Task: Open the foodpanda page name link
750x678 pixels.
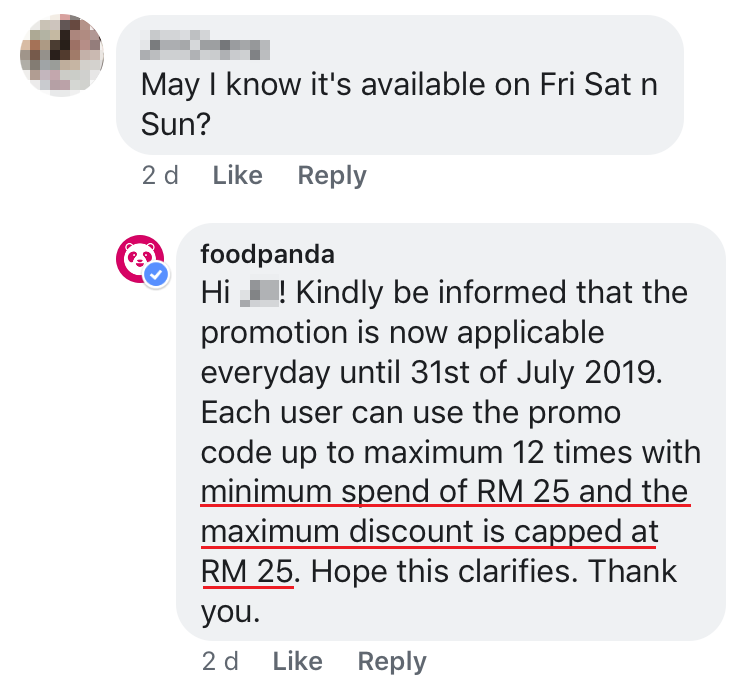Action: click(267, 253)
